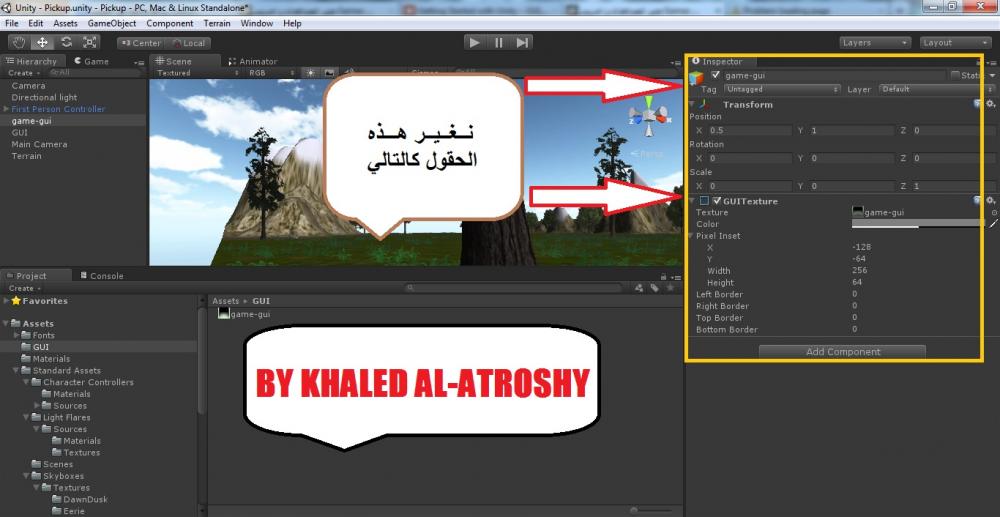Open the GameObject menu
Screen dimensions: 1000x517
pos(112,23)
